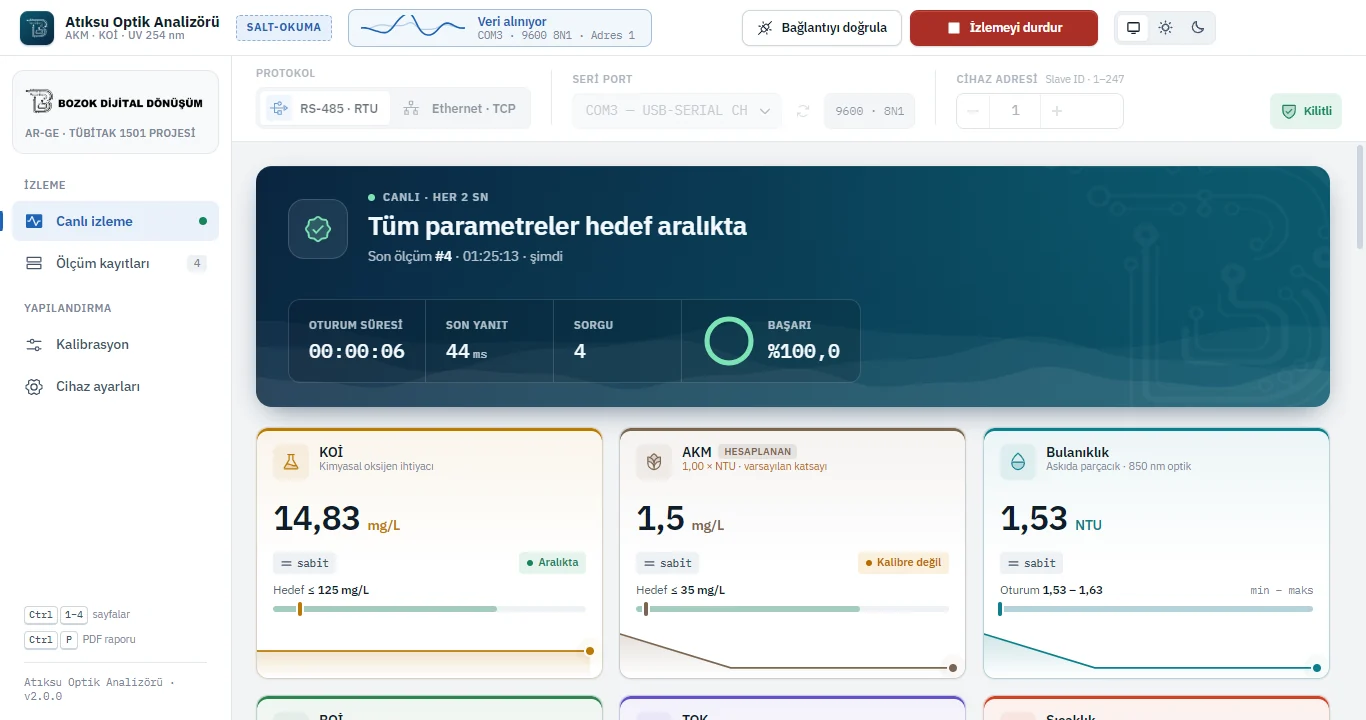Enable light theme with the sun icon
1366x720 pixels.
pyautogui.click(x=1166, y=28)
